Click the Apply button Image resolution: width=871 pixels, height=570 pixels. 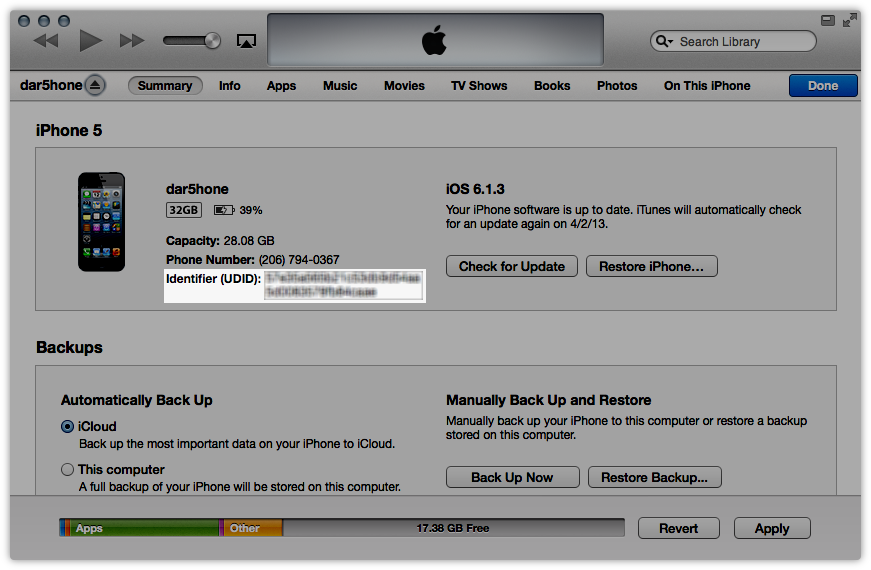772,528
